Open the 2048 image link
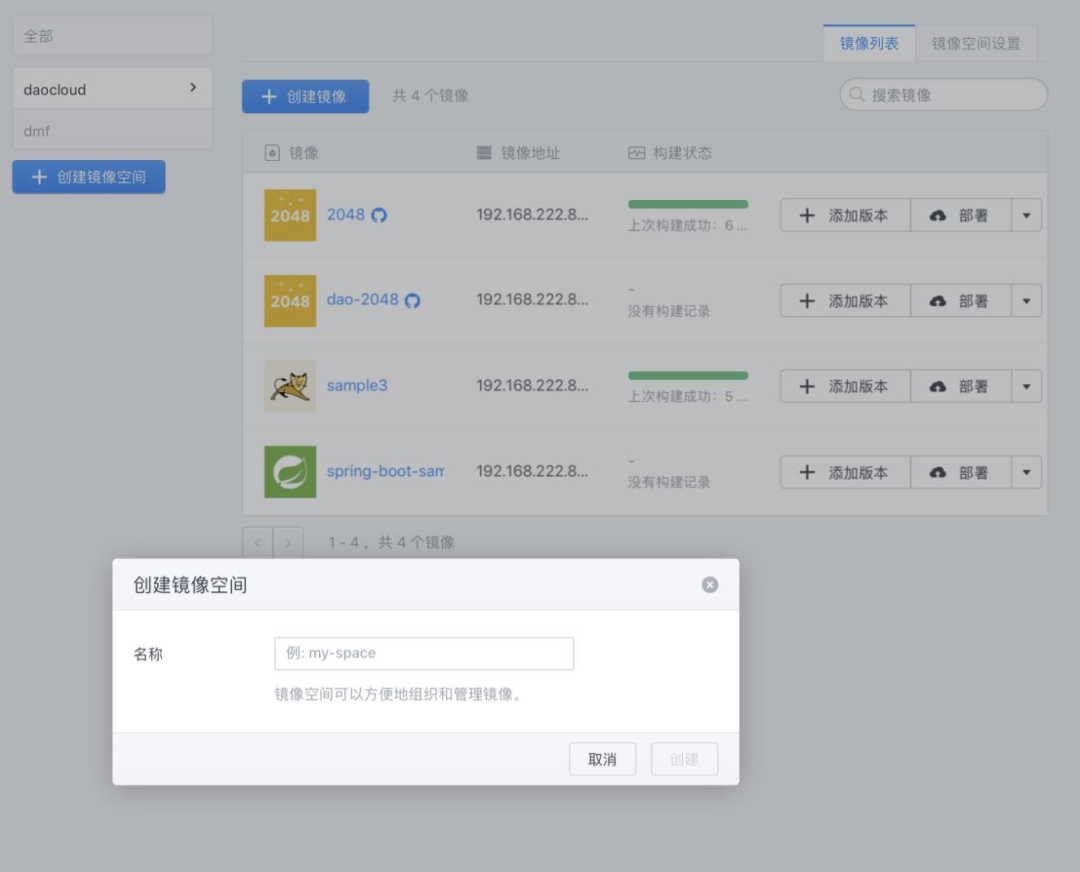Viewport: 1080px width, 872px height. tap(346, 214)
